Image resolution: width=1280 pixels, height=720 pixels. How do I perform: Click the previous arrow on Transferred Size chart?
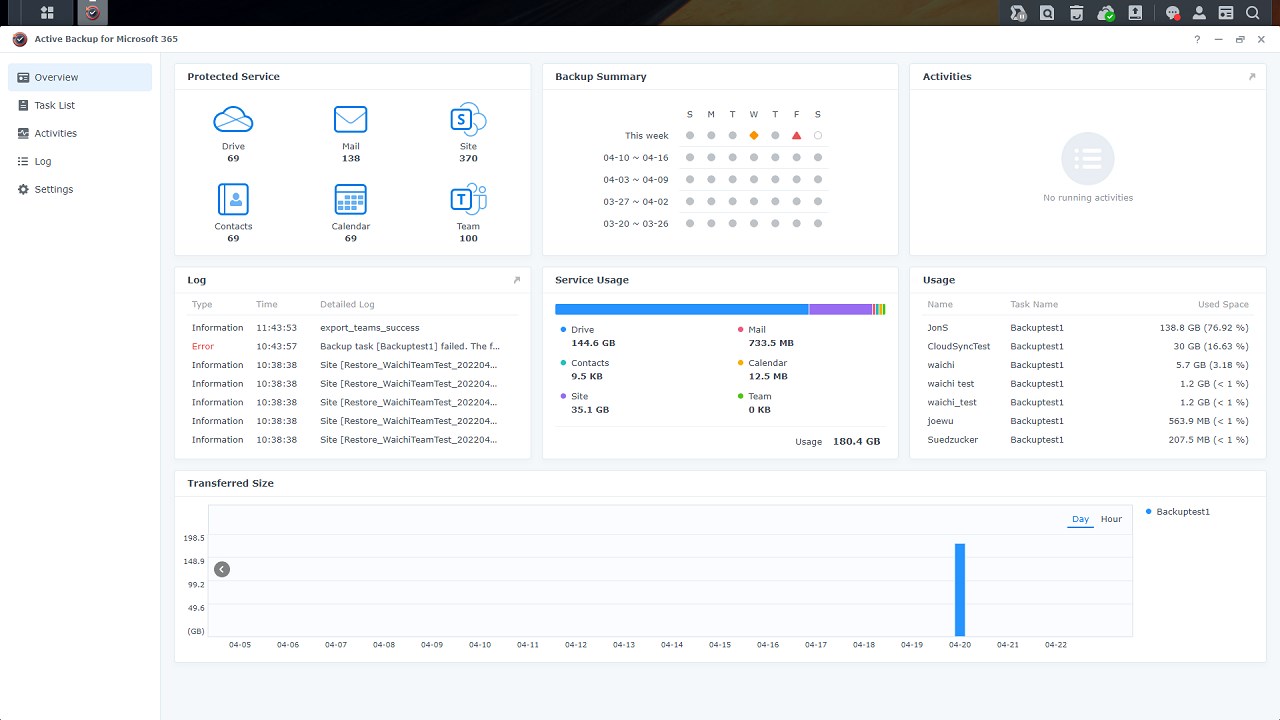222,569
